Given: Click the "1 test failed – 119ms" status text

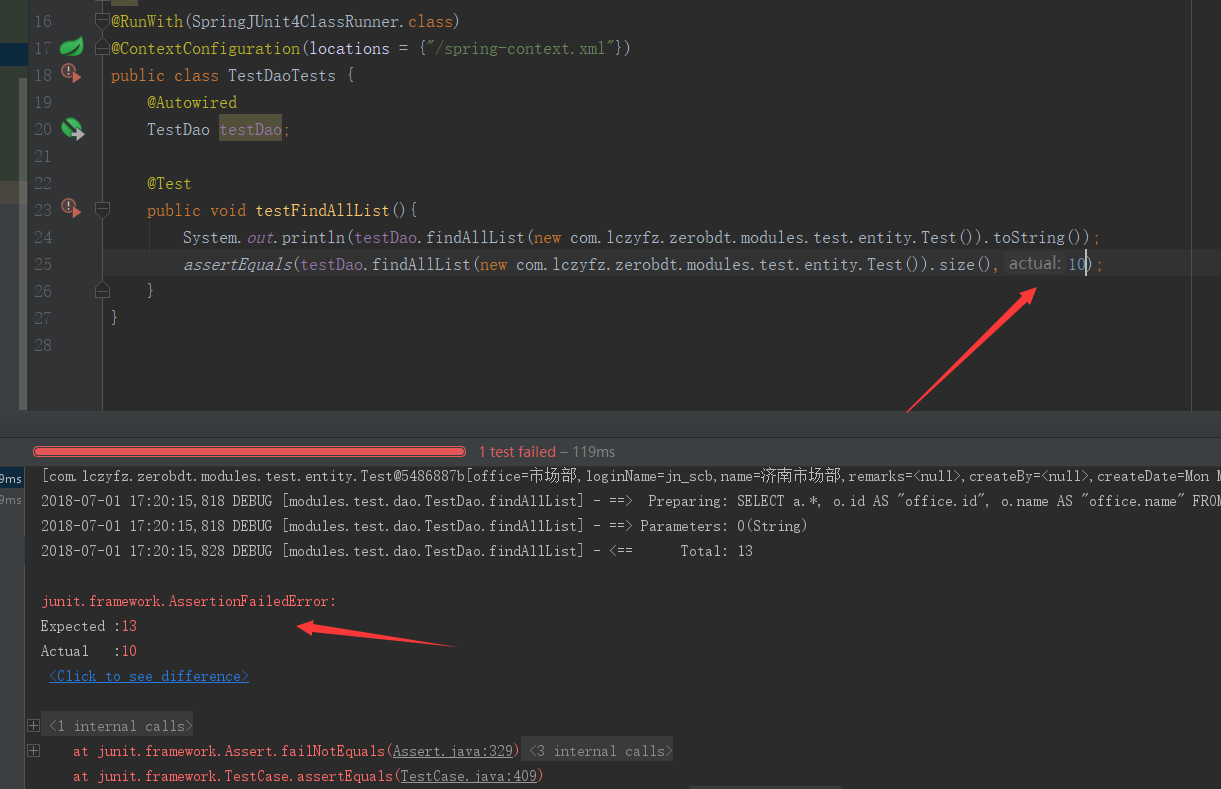Looking at the screenshot, I should [547, 452].
